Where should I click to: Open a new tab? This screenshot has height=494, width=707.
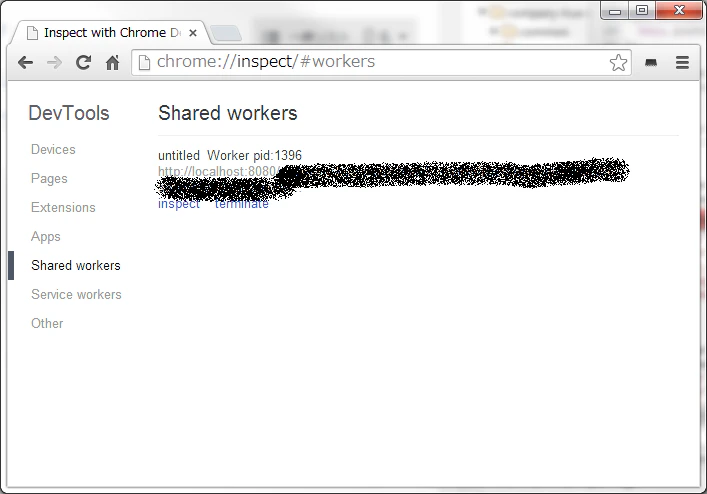226,33
